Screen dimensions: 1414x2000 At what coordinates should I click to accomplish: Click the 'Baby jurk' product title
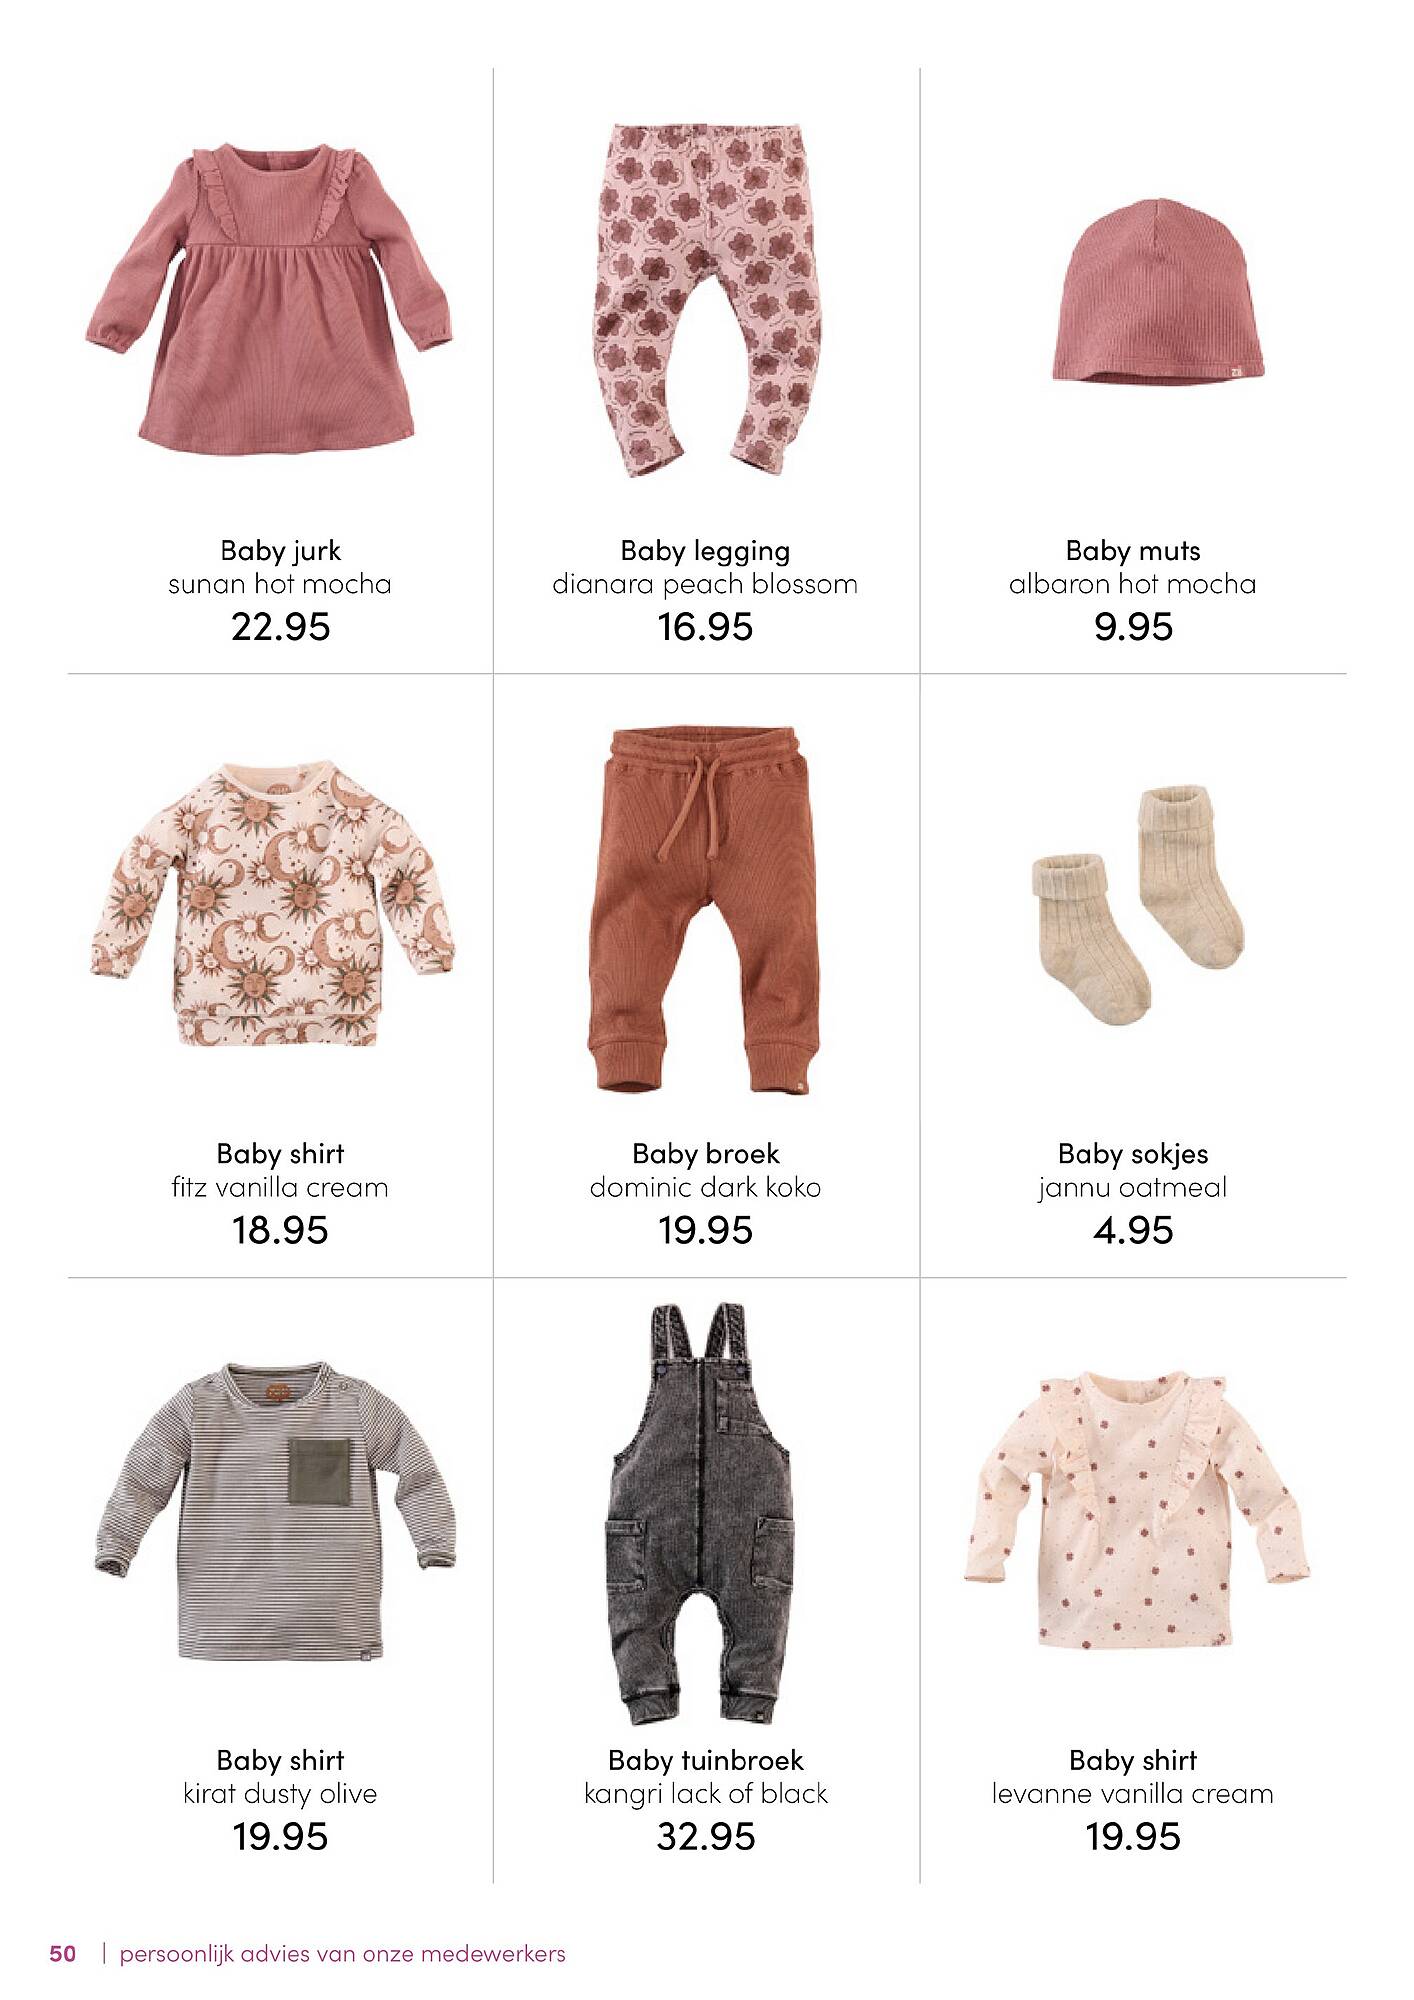[x=280, y=551]
